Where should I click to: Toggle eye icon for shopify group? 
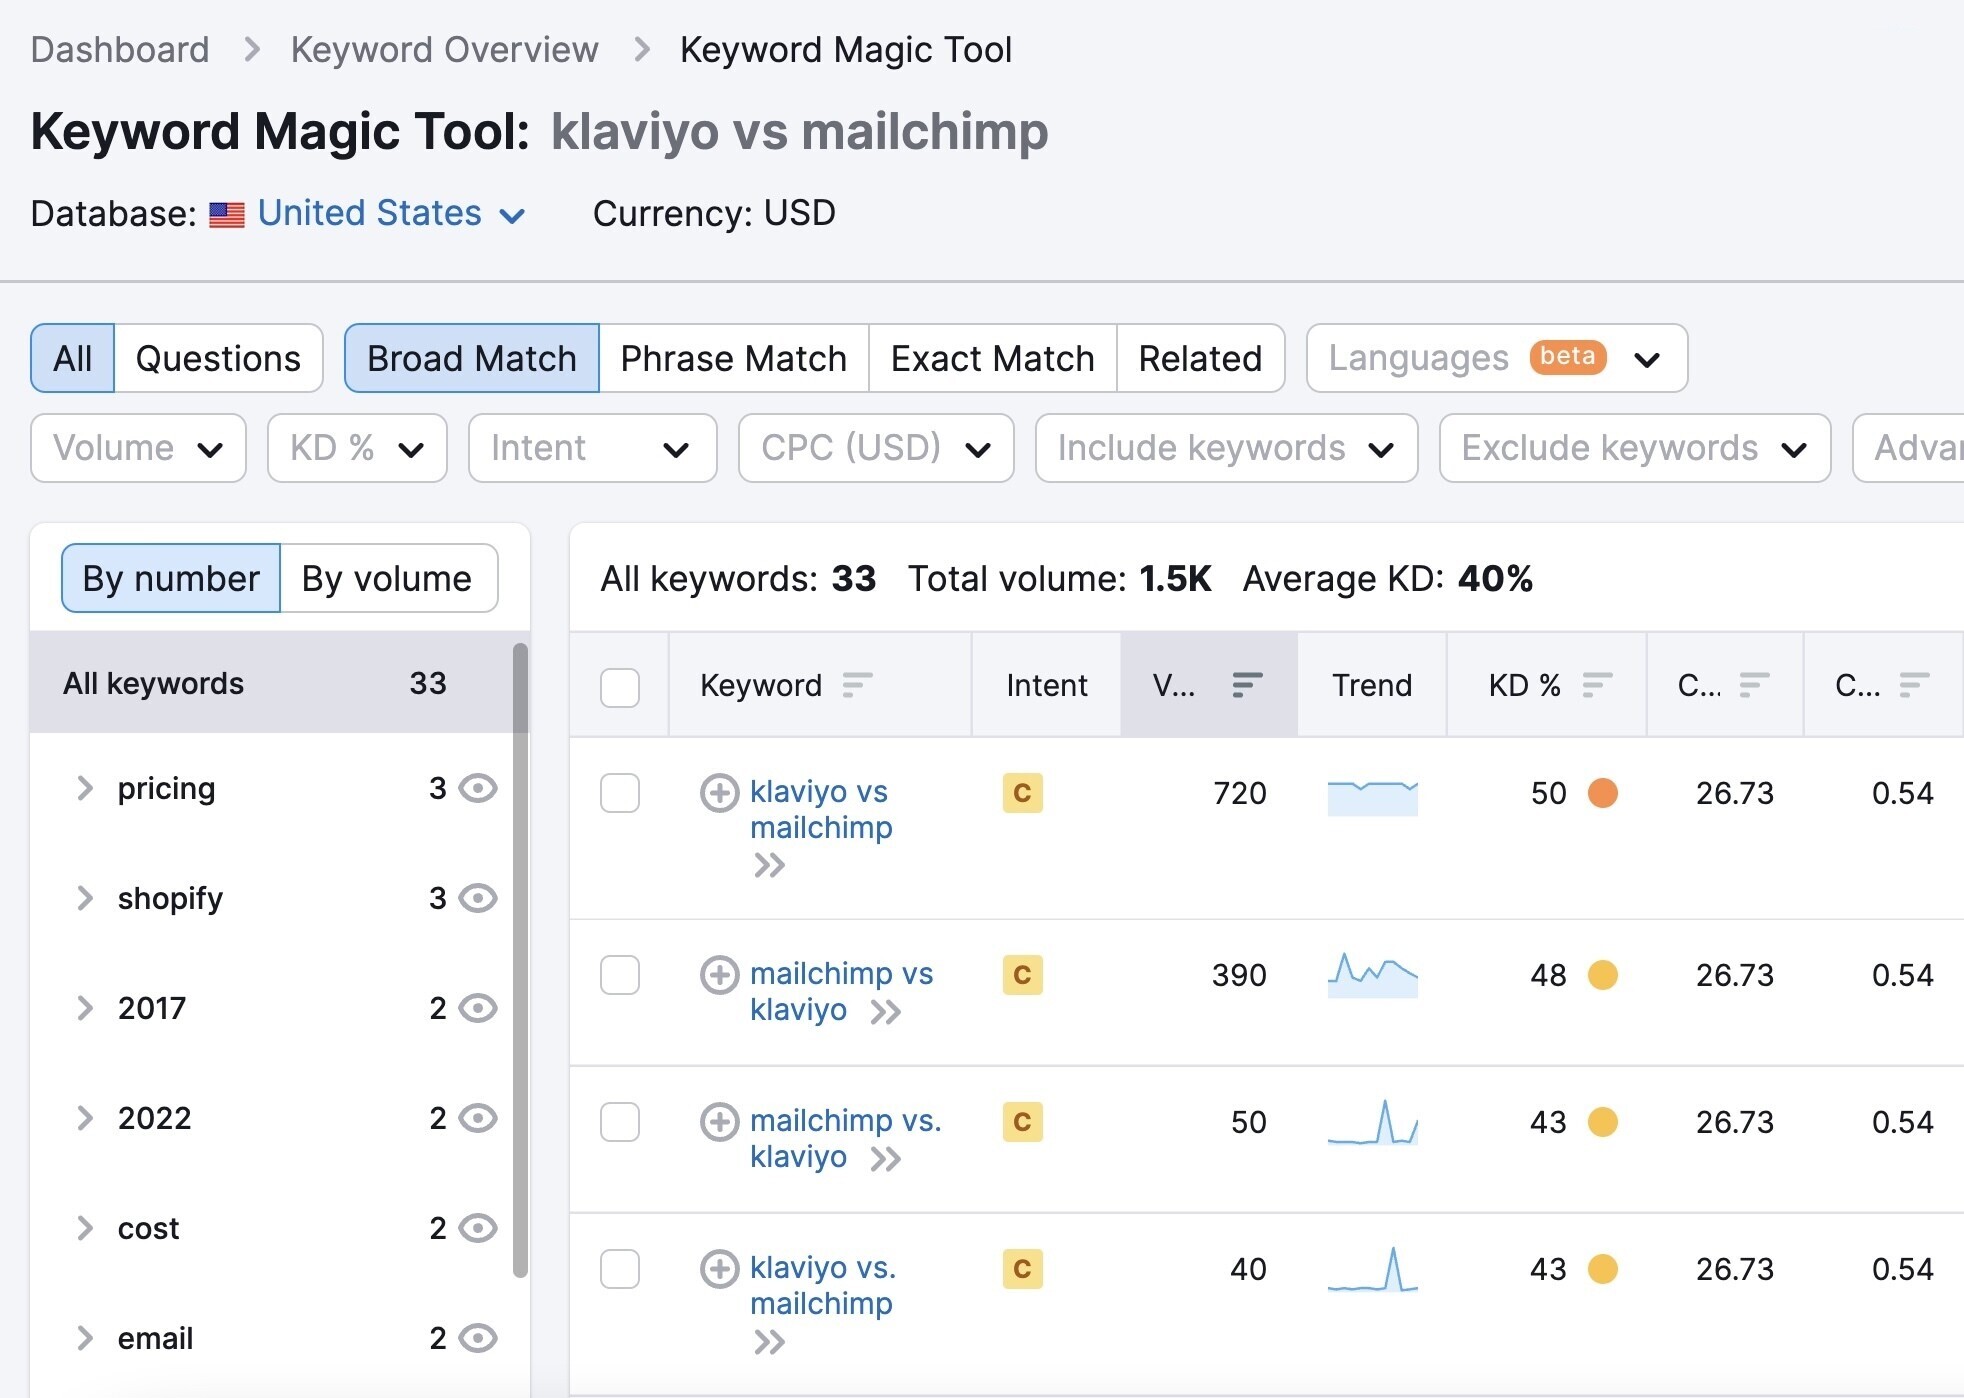click(x=478, y=898)
